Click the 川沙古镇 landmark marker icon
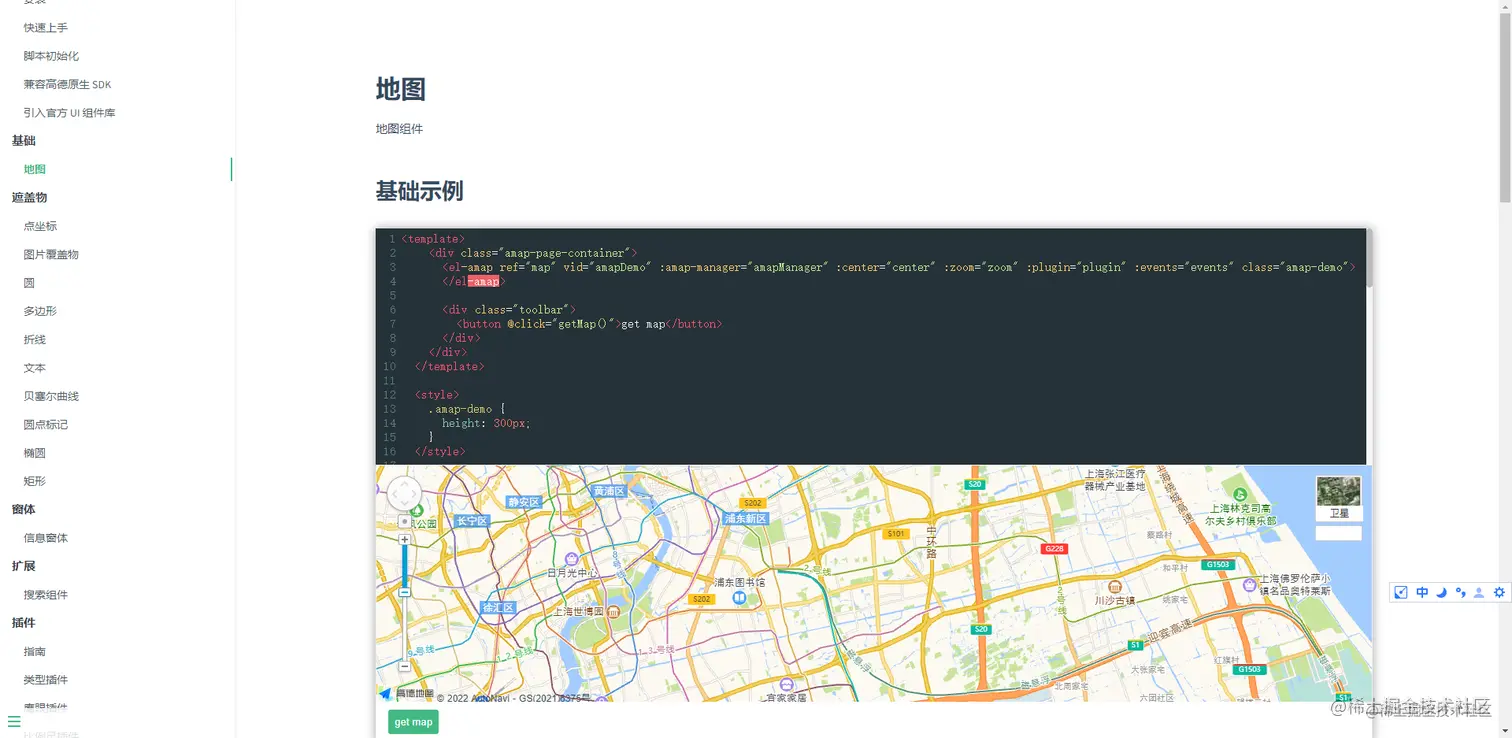 click(x=1115, y=587)
